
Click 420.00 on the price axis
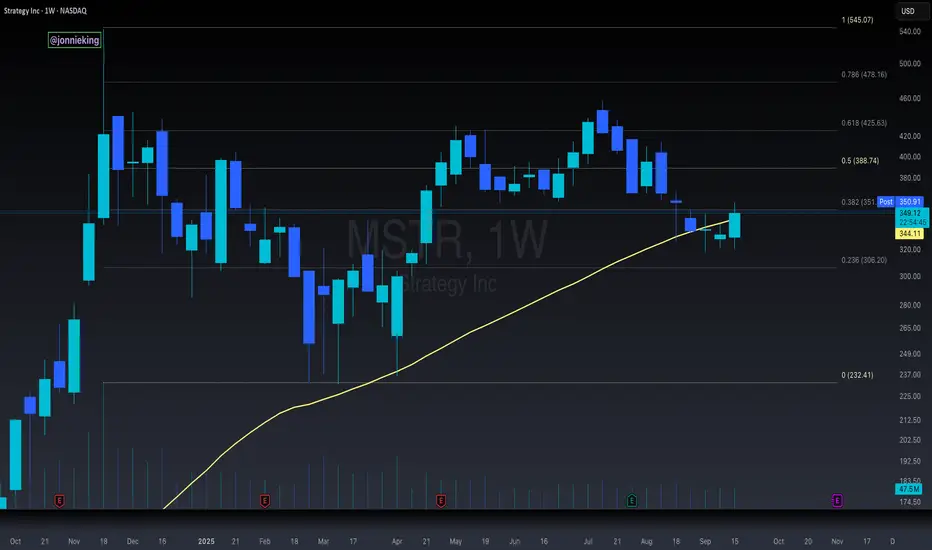point(910,136)
